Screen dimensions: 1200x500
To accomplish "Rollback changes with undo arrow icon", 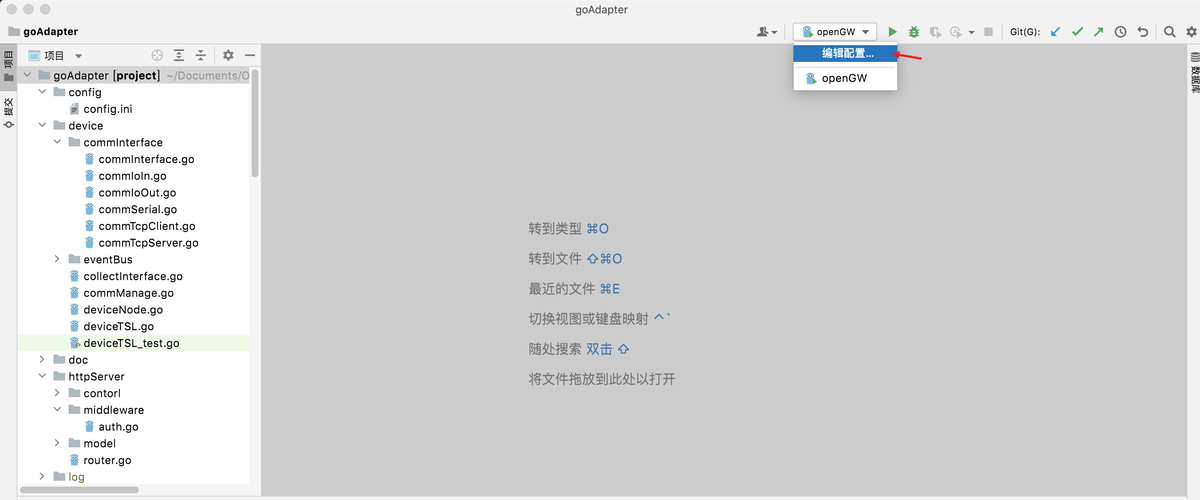I will (1142, 32).
